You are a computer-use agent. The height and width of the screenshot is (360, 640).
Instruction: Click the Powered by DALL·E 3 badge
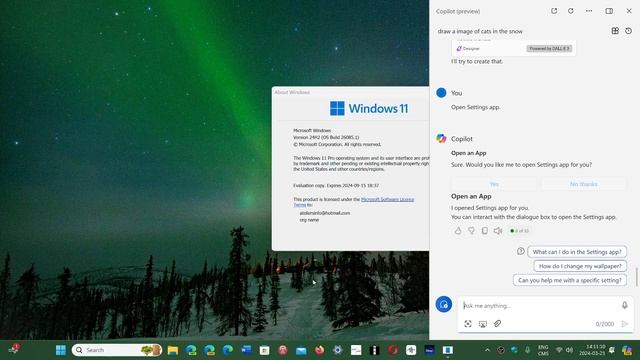tap(549, 49)
